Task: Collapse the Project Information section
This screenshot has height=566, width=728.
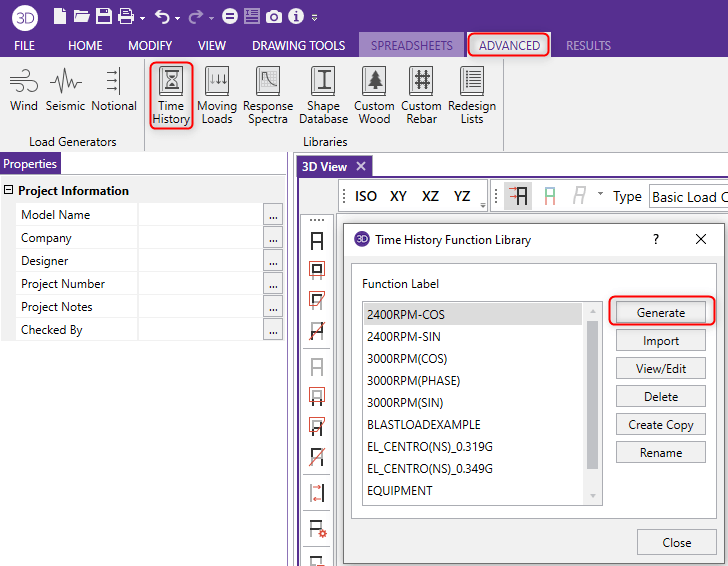Action: [9, 191]
